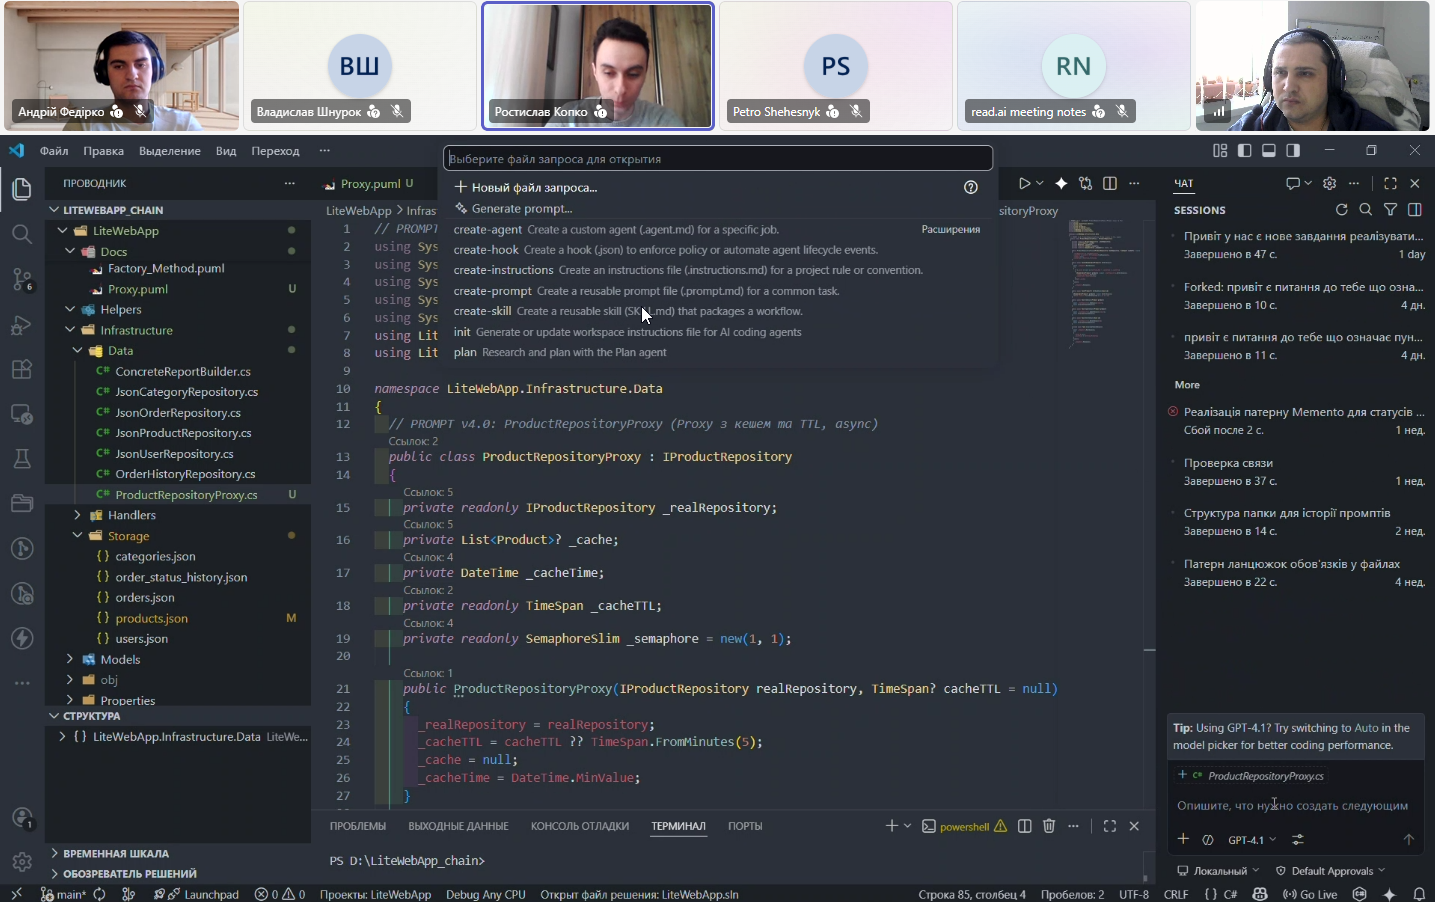This screenshot has height=902, width=1435.
Task: Click Generate prompt... option
Action: coord(521,209)
